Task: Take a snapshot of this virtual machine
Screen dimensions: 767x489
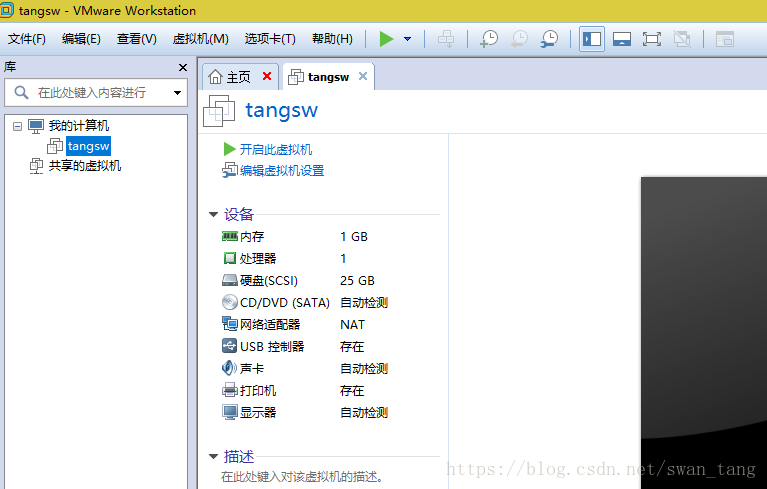Action: pyautogui.click(x=489, y=39)
